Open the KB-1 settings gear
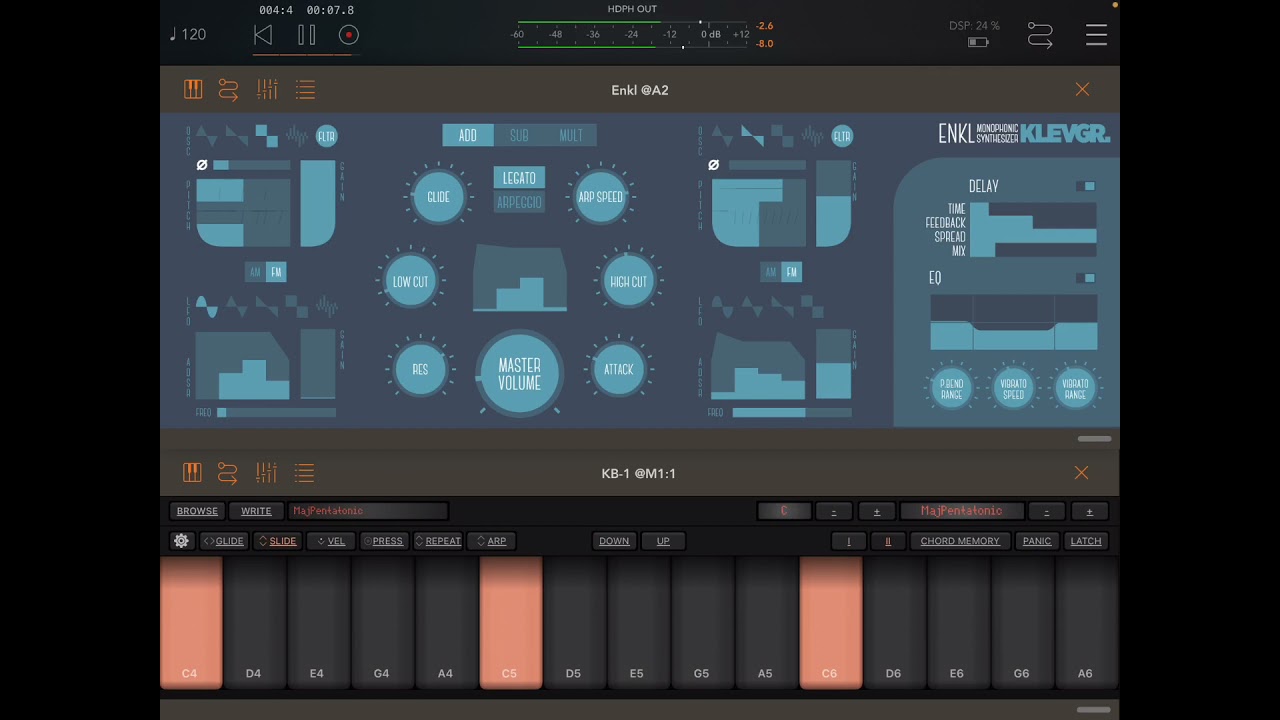This screenshot has height=720, width=1280. pyautogui.click(x=181, y=541)
